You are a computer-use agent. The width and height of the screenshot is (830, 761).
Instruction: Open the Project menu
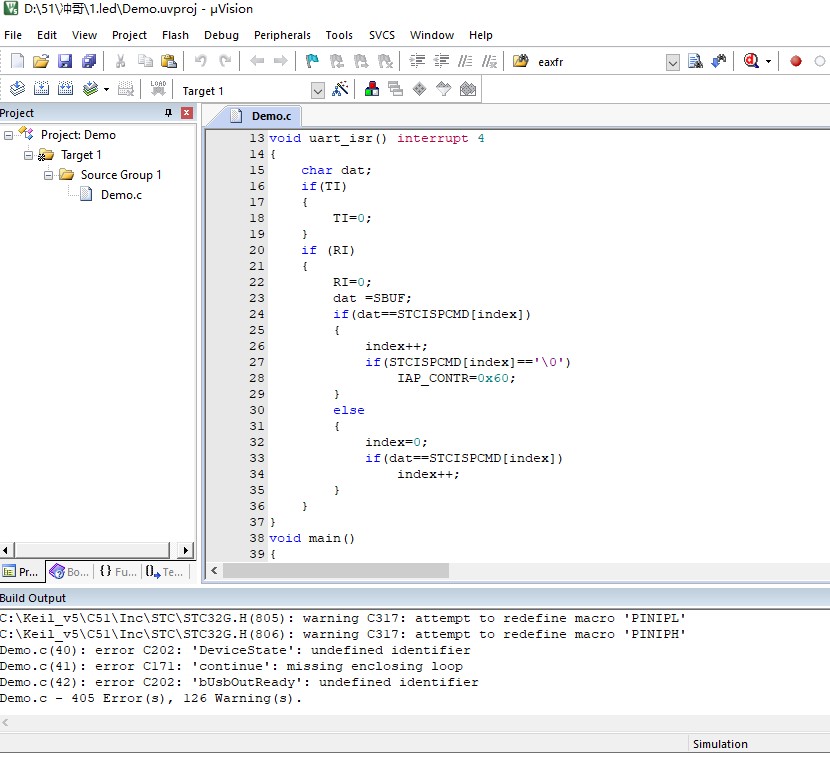[129, 35]
